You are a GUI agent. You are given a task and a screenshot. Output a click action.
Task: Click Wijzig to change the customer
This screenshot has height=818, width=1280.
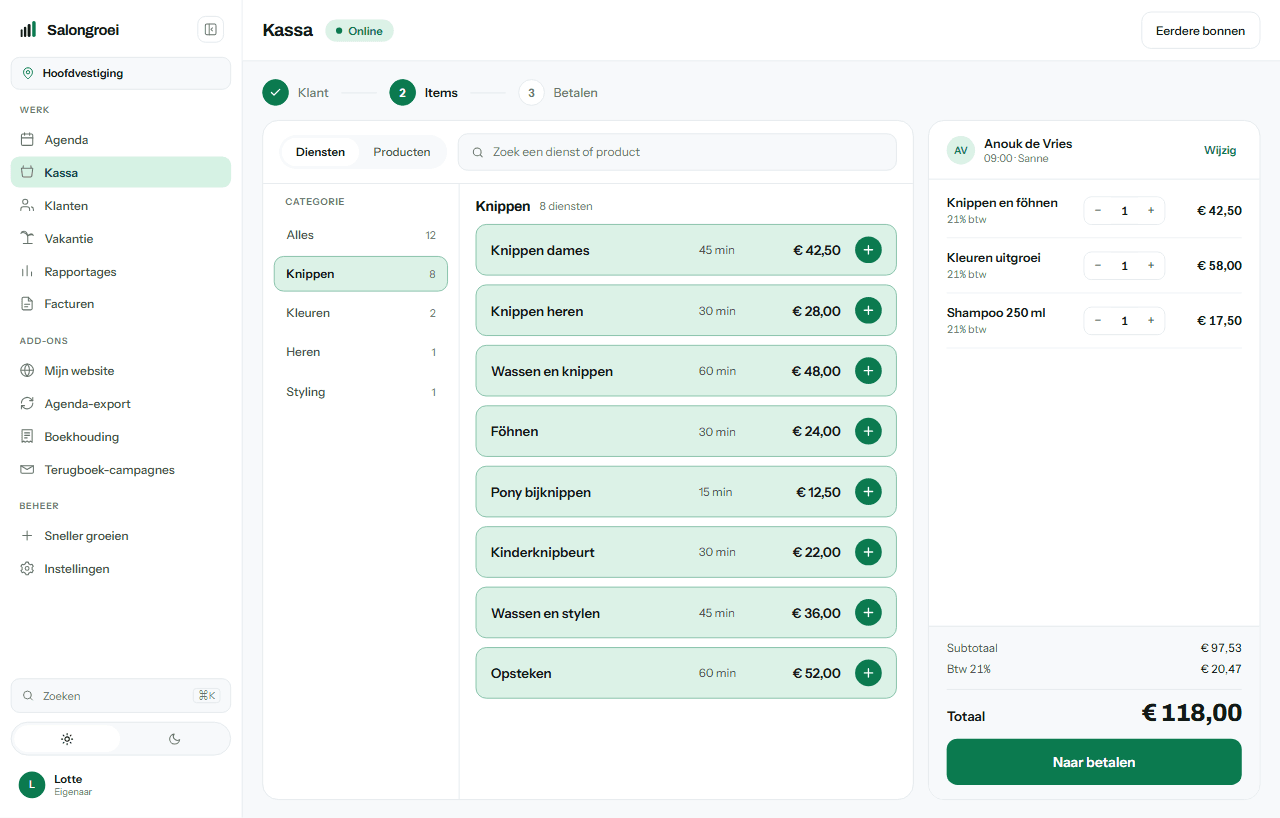(x=1220, y=150)
